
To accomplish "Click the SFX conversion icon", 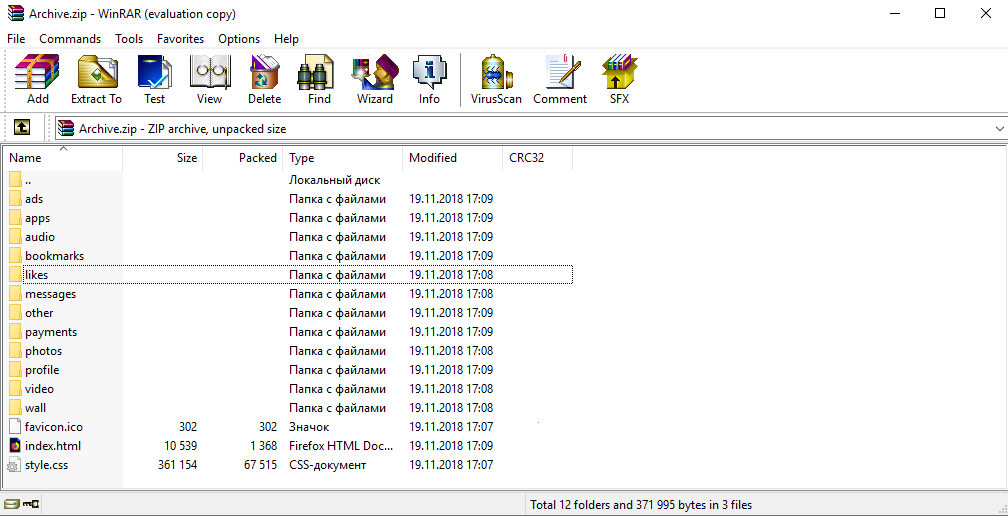I will (x=619, y=79).
